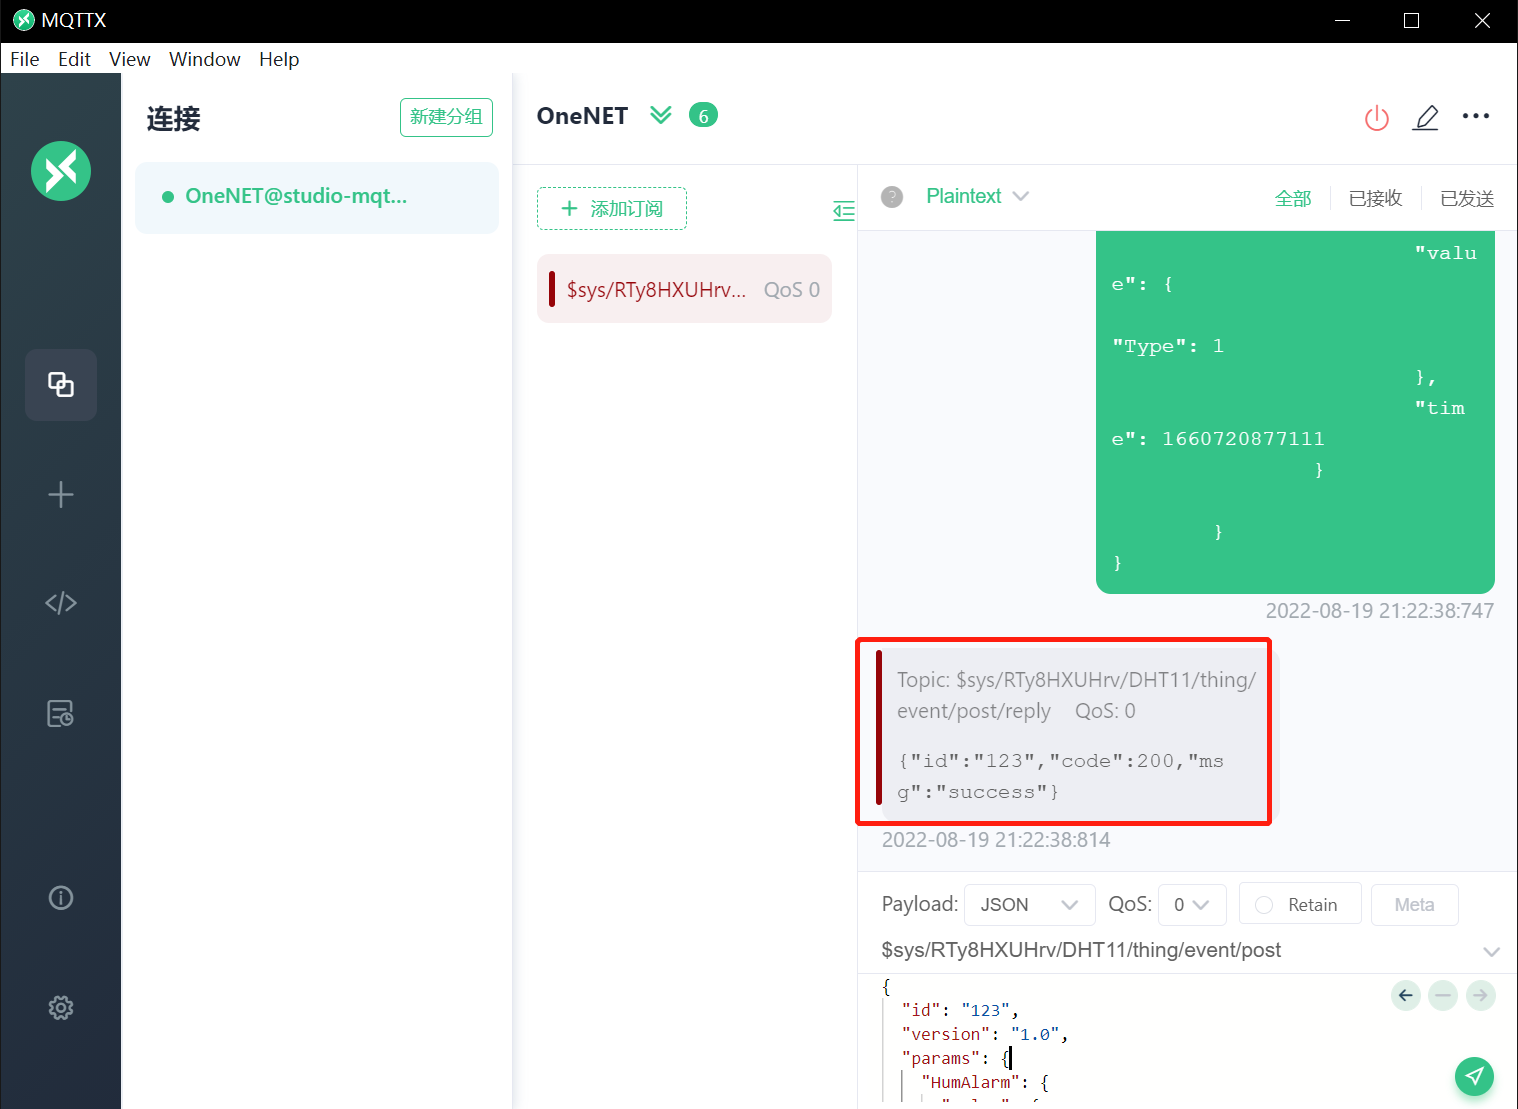
Task: Filter to received messages 已接收
Action: click(x=1376, y=199)
